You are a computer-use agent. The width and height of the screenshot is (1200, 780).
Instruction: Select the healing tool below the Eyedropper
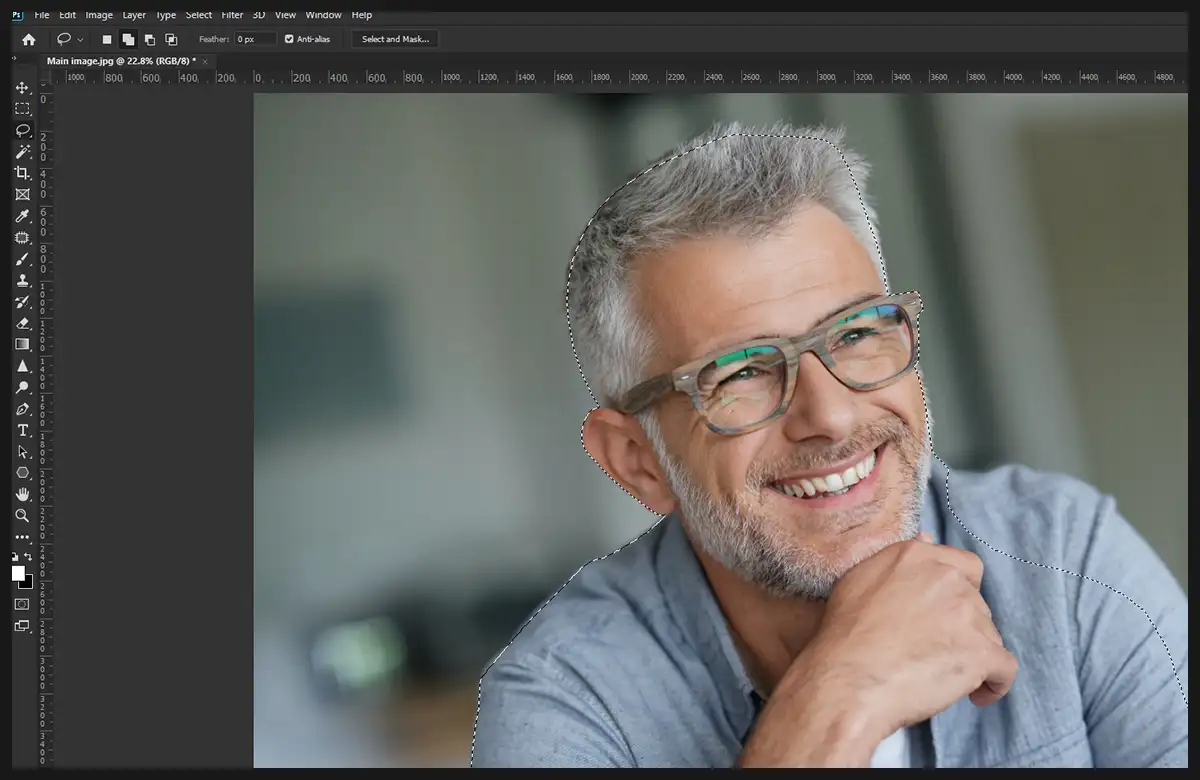pyautogui.click(x=22, y=238)
